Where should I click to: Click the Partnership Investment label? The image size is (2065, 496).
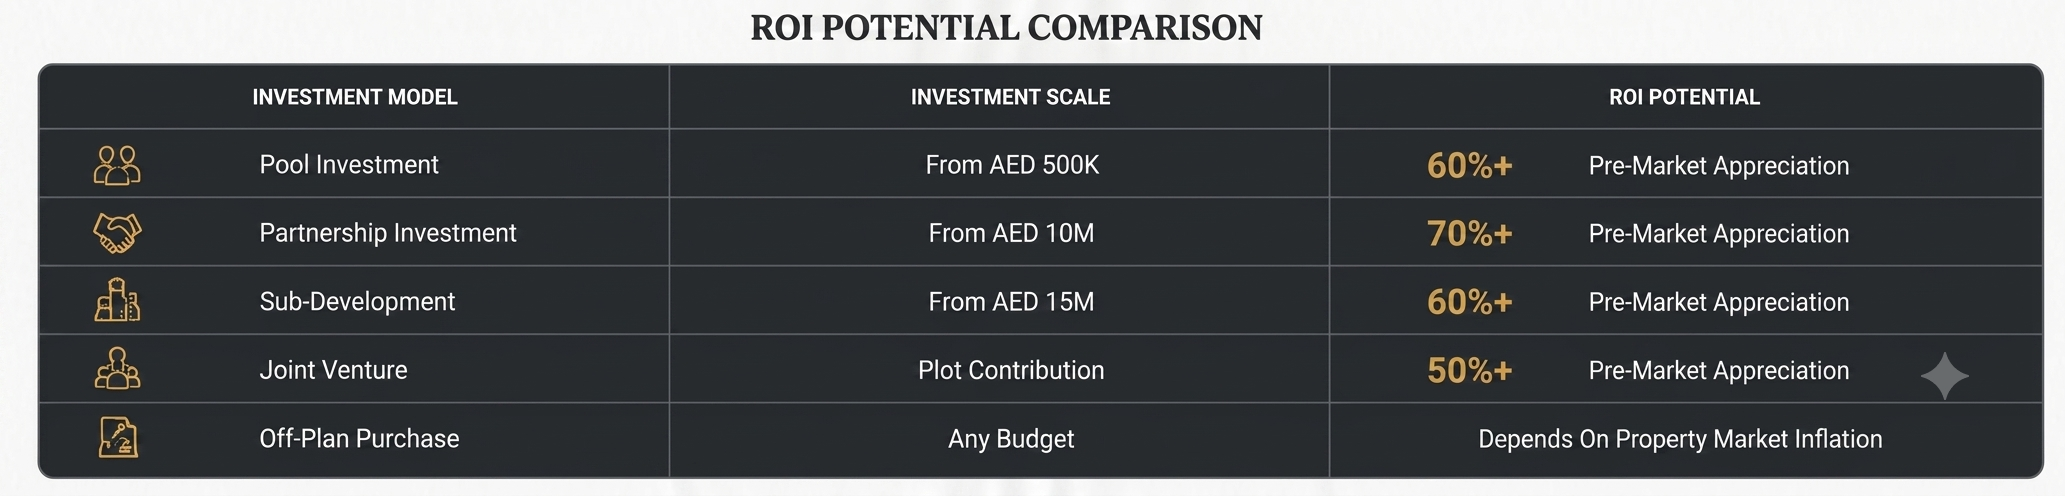click(x=388, y=233)
